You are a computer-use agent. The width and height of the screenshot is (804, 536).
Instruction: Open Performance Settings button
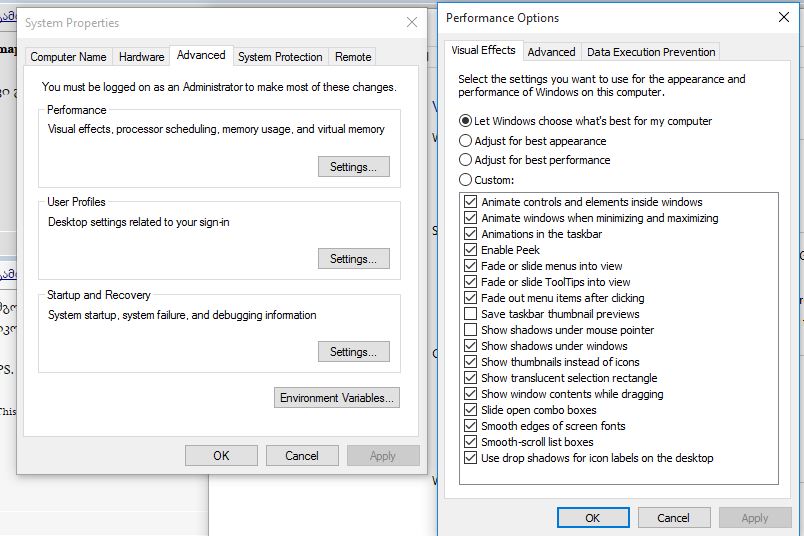353,167
